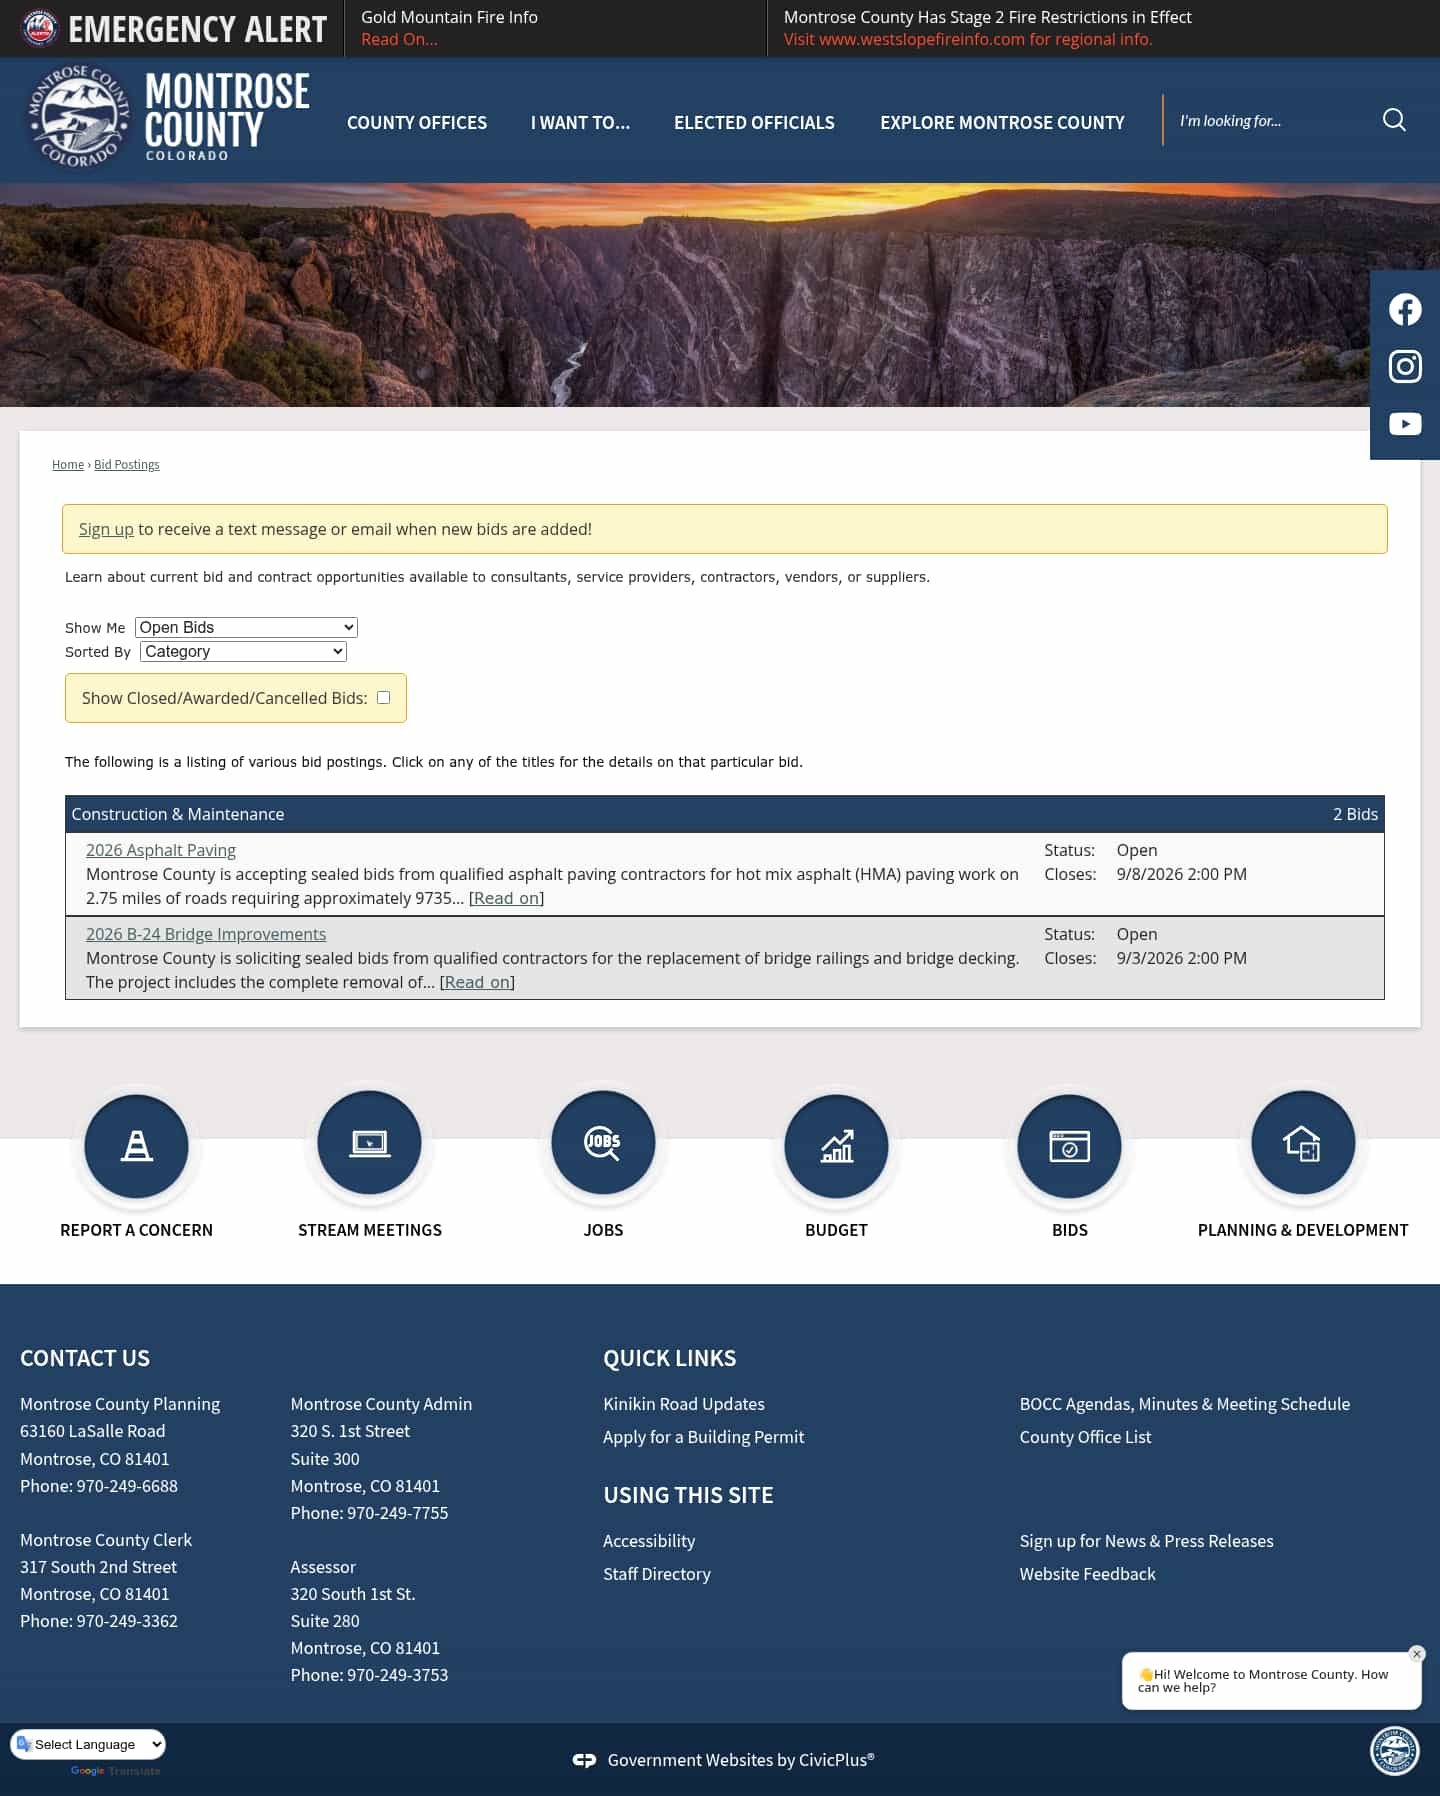The image size is (1440, 1796).
Task: Open BOCC Agendas, Minutes & Meeting Schedule
Action: 1185,1404
